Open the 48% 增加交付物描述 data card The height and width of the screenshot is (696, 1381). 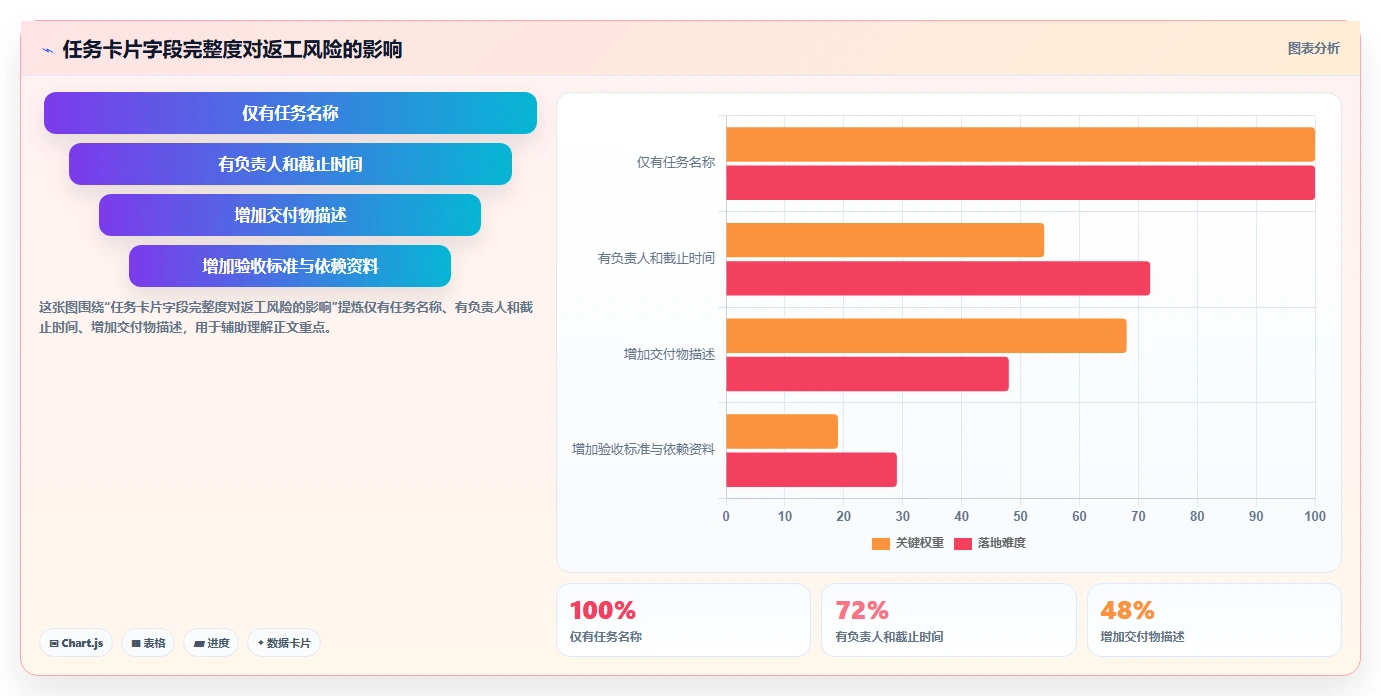[x=1214, y=620]
